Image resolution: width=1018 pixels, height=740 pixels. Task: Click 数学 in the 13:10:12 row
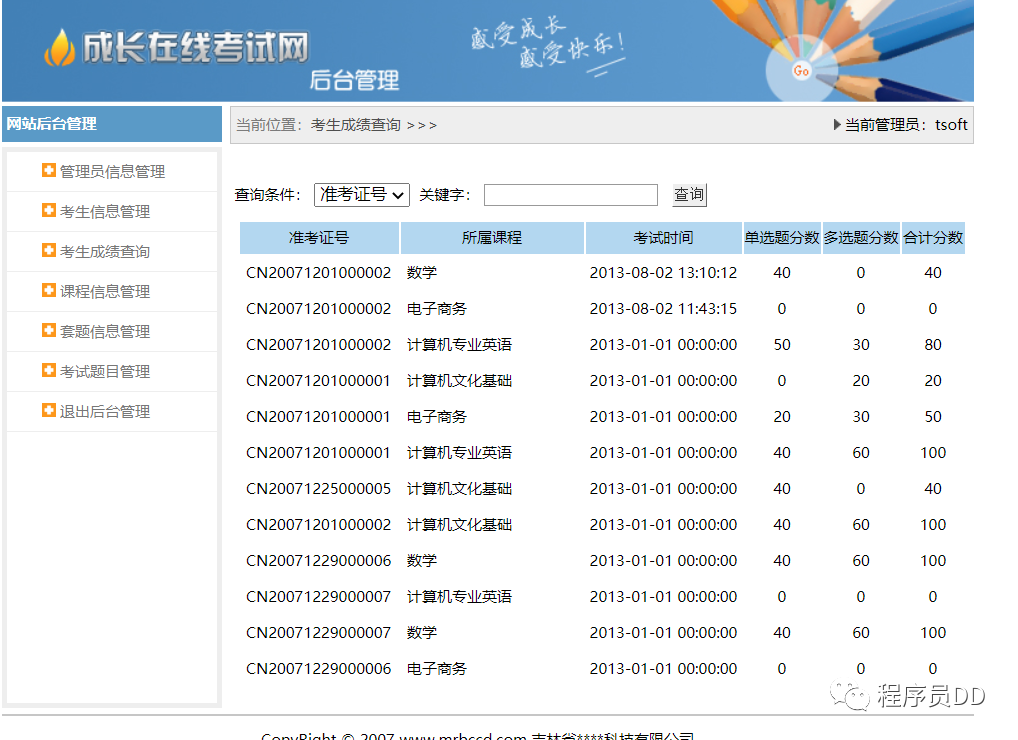point(422,273)
